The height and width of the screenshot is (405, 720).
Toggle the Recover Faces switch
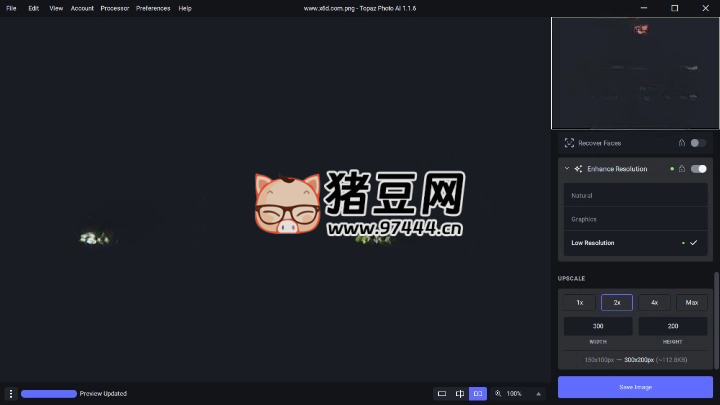point(698,143)
